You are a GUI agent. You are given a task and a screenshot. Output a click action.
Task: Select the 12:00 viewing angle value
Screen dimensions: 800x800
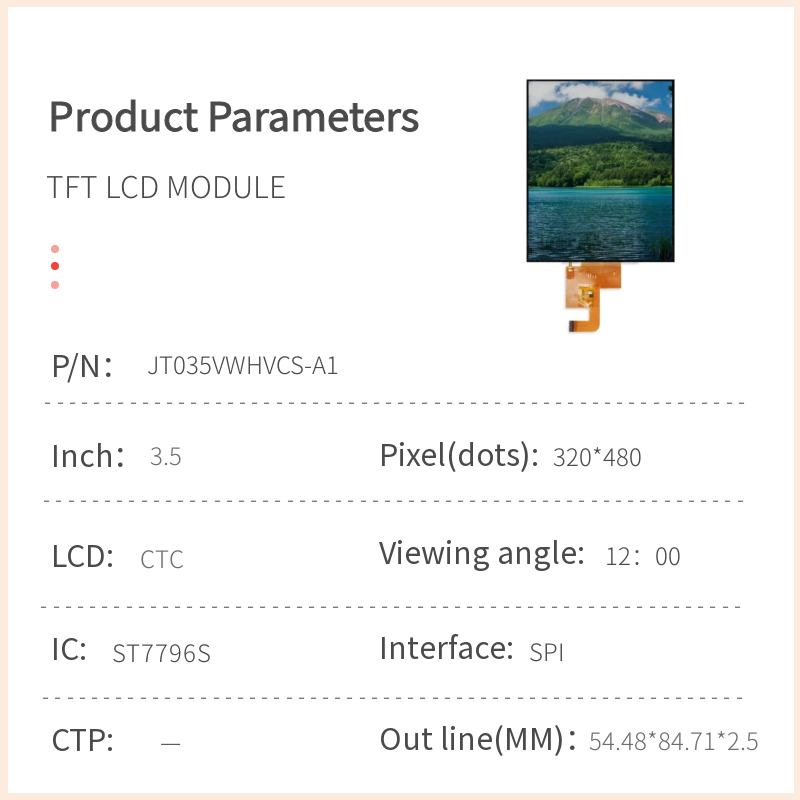[x=643, y=557]
